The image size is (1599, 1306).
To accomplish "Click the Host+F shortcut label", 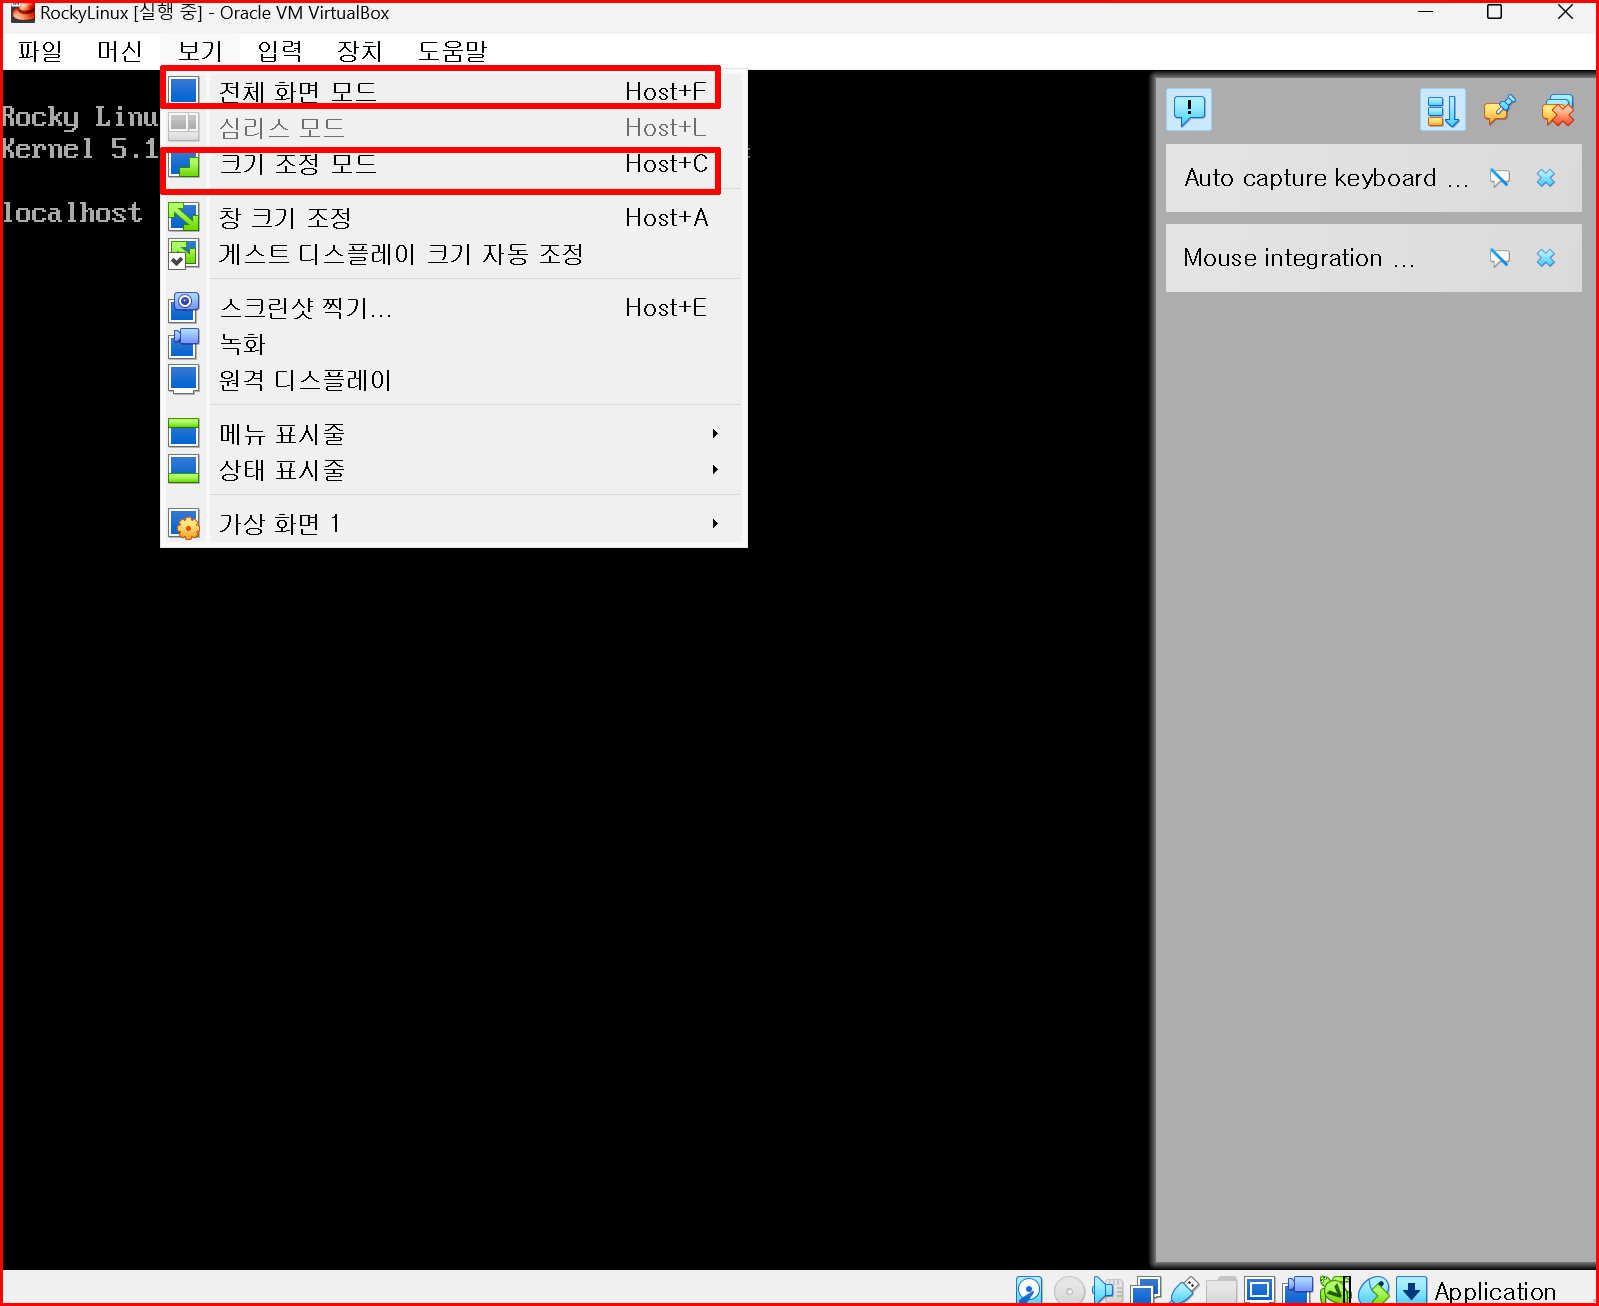I will click(665, 92).
